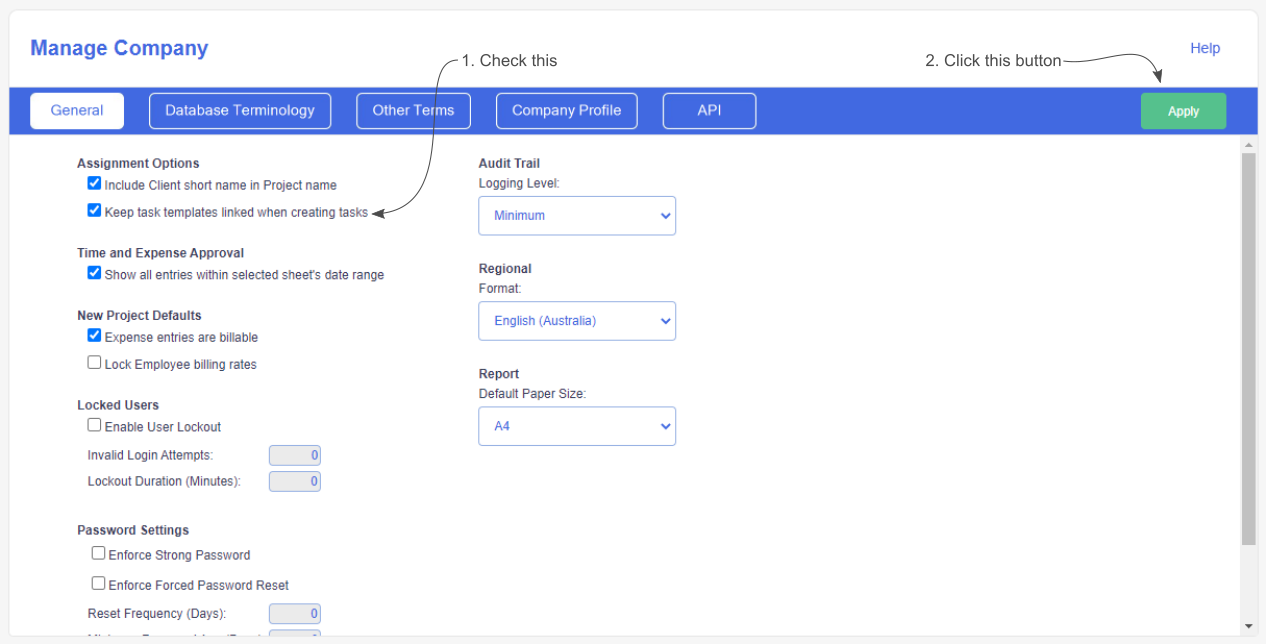Open the Other Terms tab
Image resolution: width=1266 pixels, height=644 pixels.
tap(413, 110)
